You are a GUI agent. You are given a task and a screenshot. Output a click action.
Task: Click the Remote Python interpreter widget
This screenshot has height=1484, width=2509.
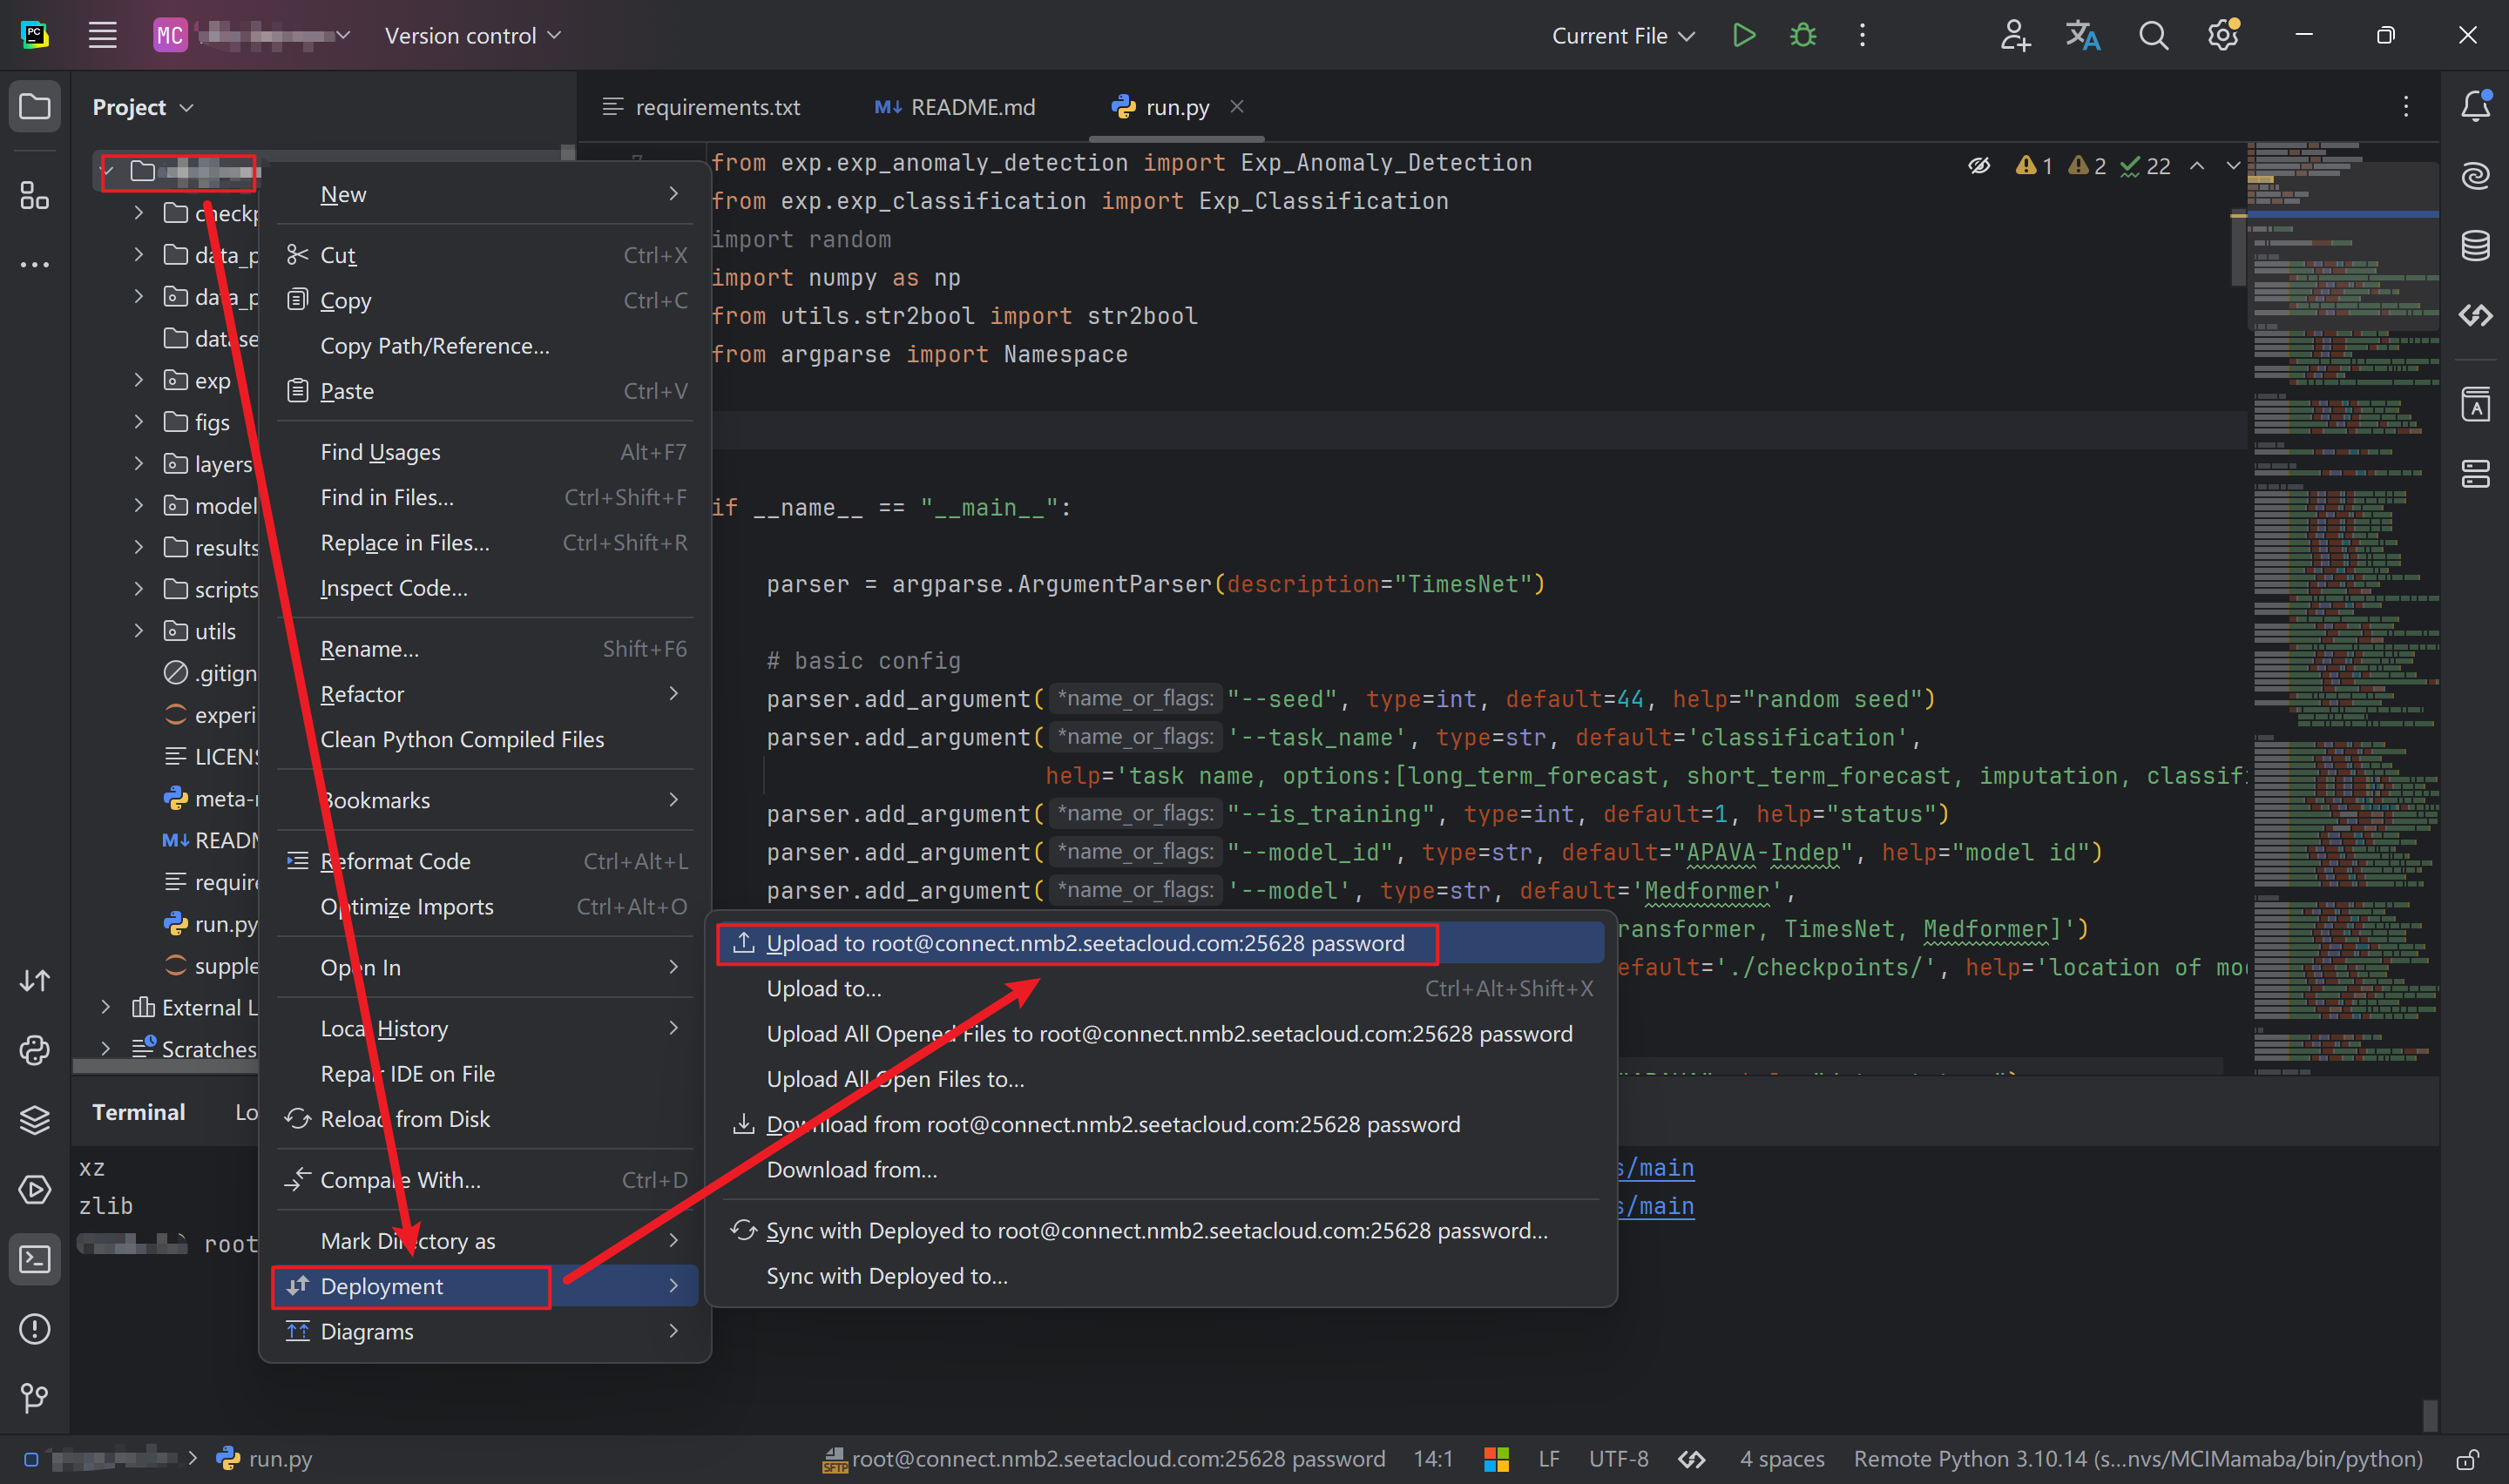pos(2138,1459)
